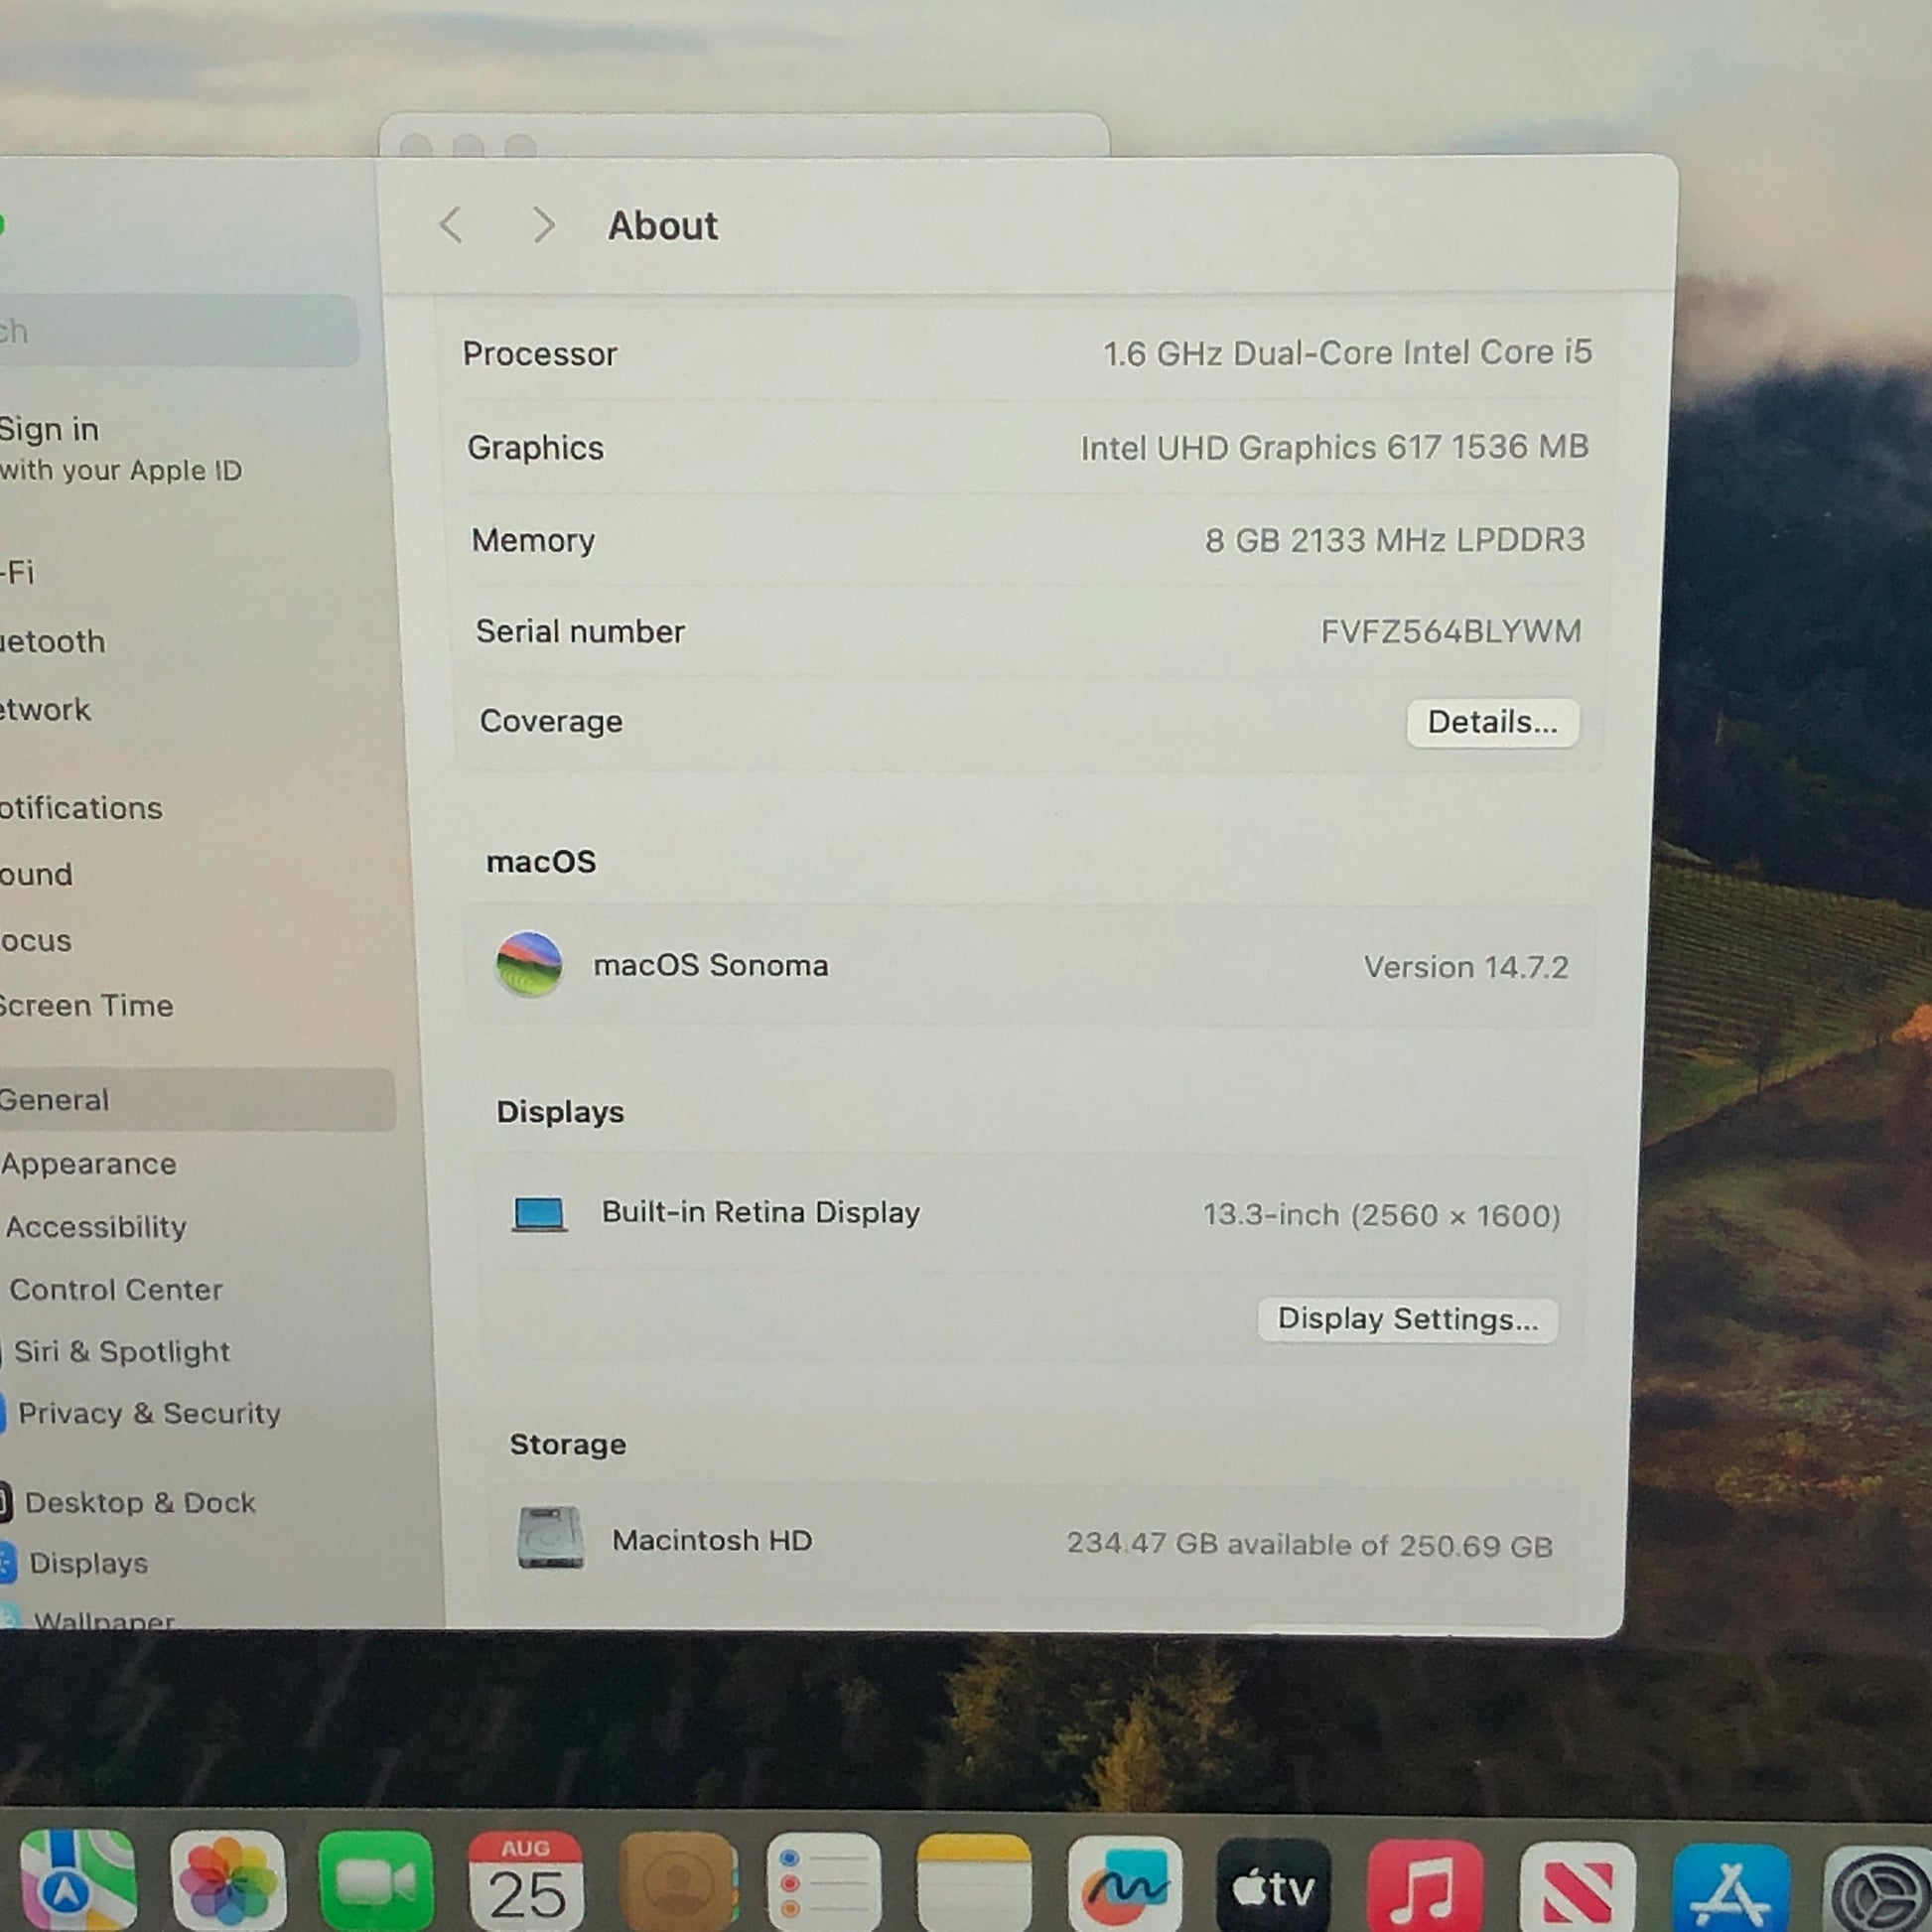Screen dimensions: 1932x1932
Task: Open the Displays item in the sidebar
Action: point(88,1562)
